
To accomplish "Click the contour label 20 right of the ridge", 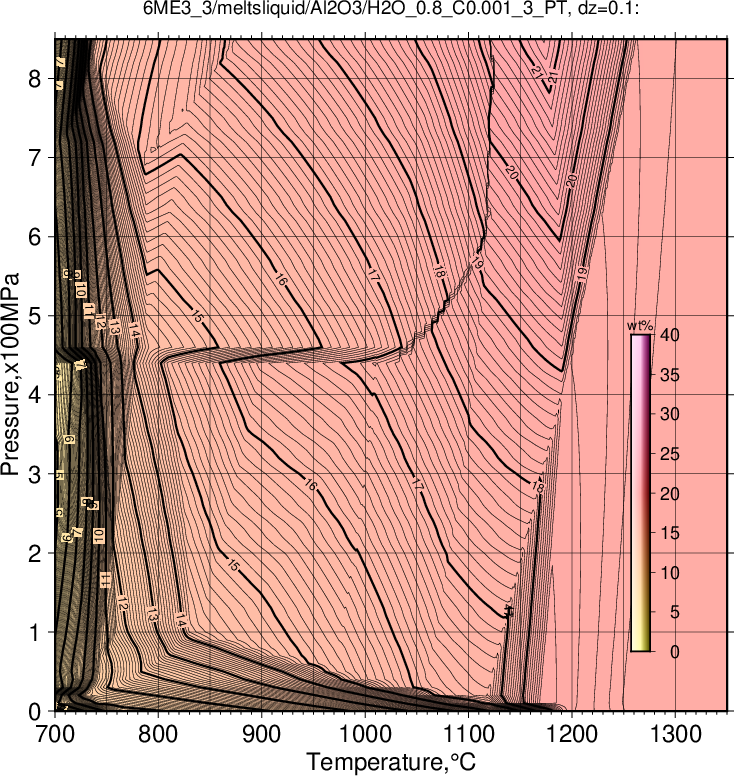I will pos(571,181).
